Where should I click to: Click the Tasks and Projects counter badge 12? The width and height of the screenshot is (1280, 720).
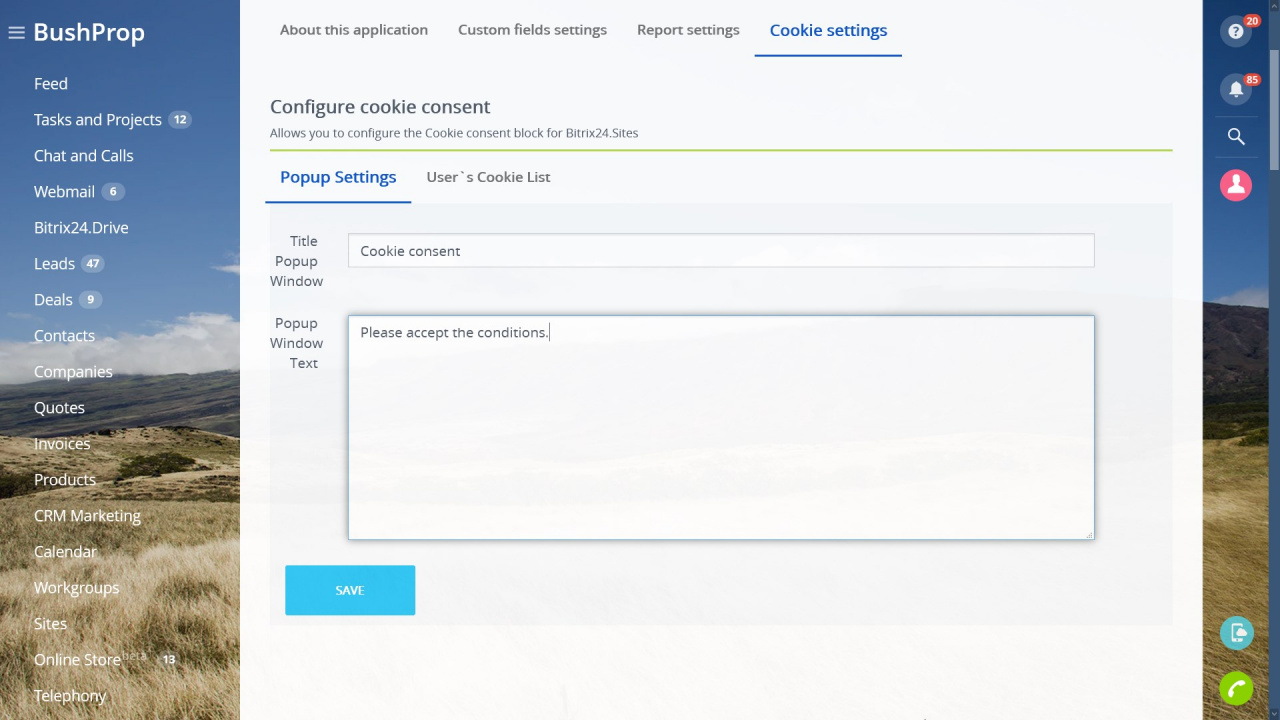pos(180,120)
